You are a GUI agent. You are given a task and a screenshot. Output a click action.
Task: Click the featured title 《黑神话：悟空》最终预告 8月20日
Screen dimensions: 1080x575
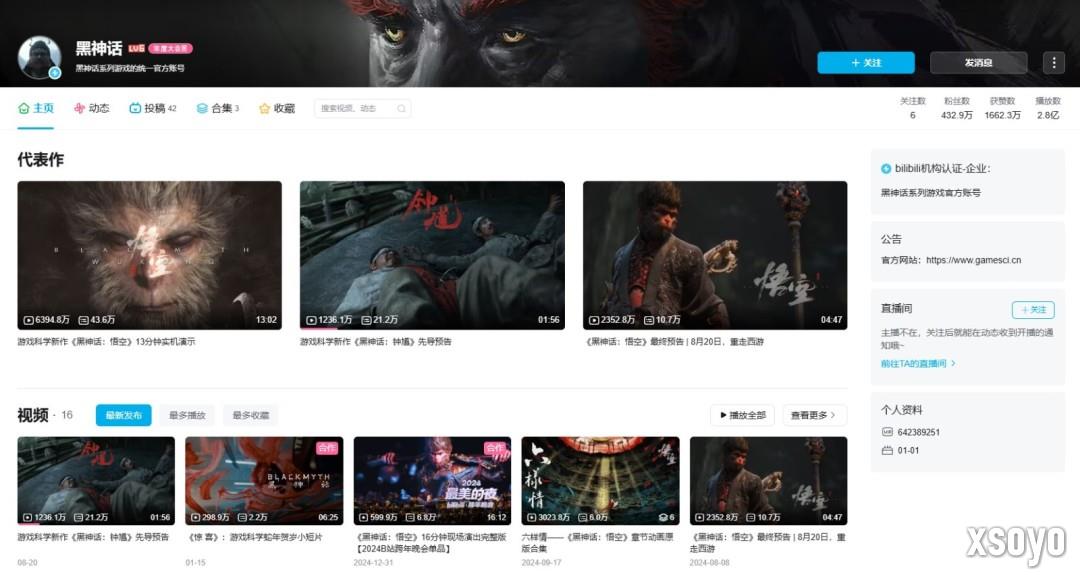click(674, 342)
